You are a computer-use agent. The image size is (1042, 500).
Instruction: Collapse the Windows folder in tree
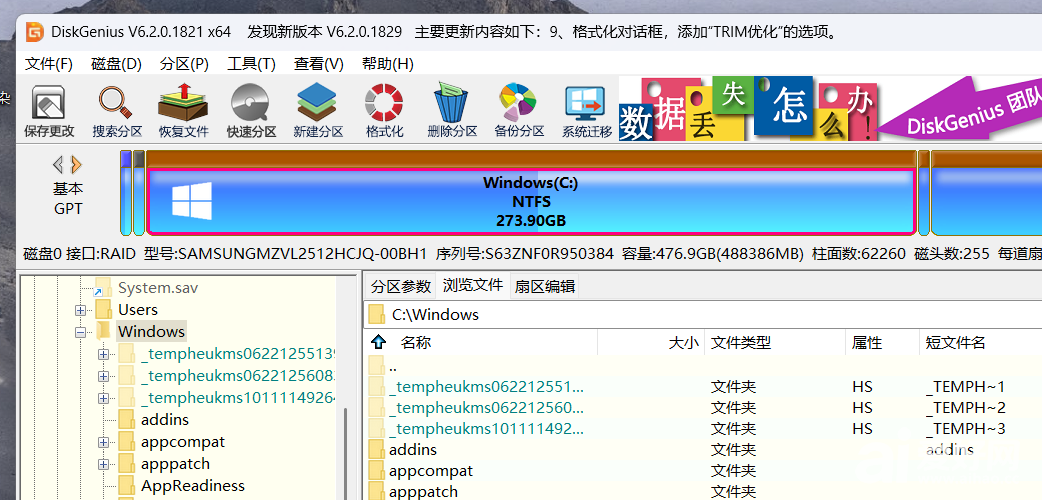point(80,332)
